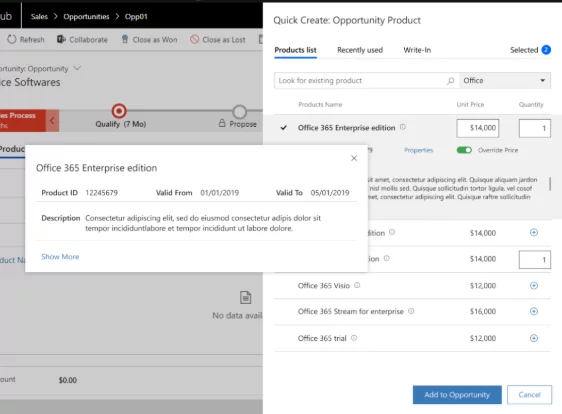562x414 pixels.
Task: Click the Quantity column header
Action: (x=531, y=105)
